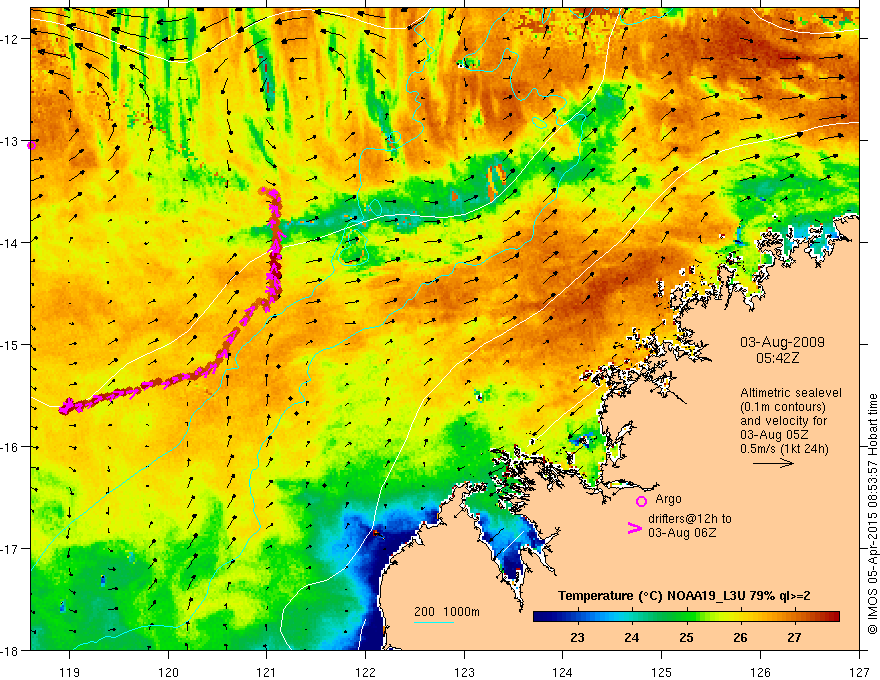Click the latitude axis label '-15'
The height and width of the screenshot is (680, 880).
pyautogui.click(x=11, y=345)
